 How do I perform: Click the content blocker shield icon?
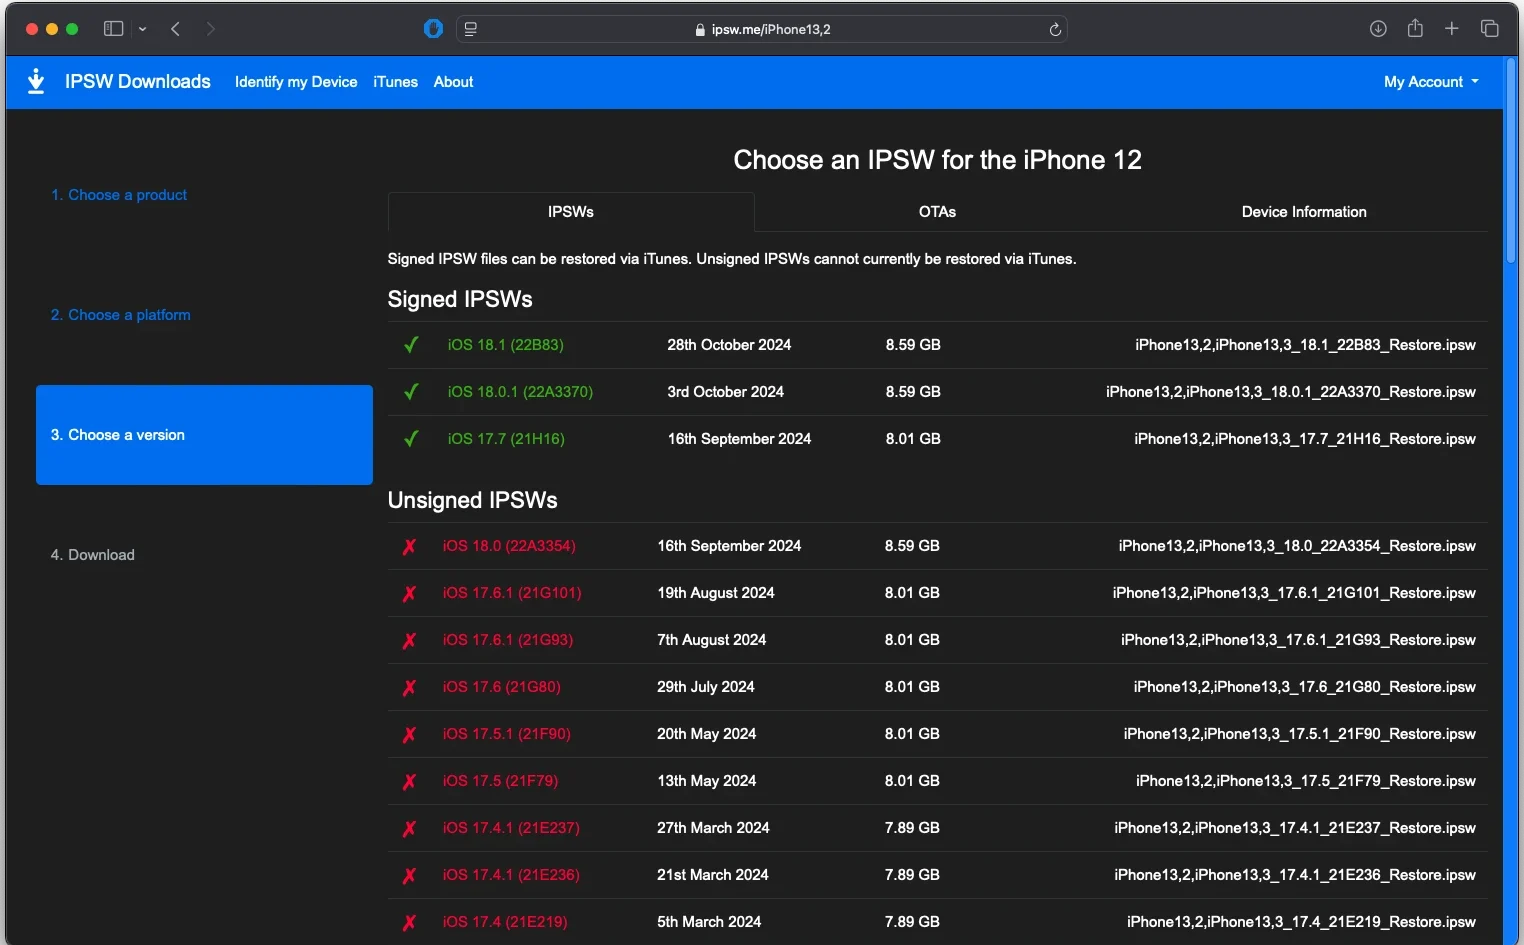(x=432, y=29)
